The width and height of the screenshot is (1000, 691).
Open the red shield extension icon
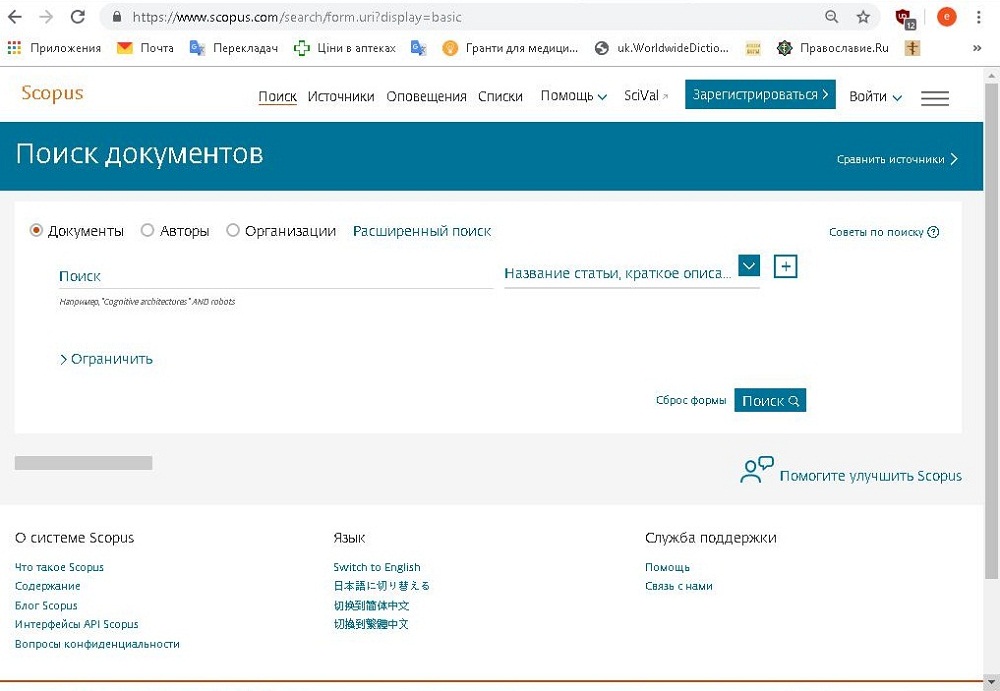tap(905, 19)
